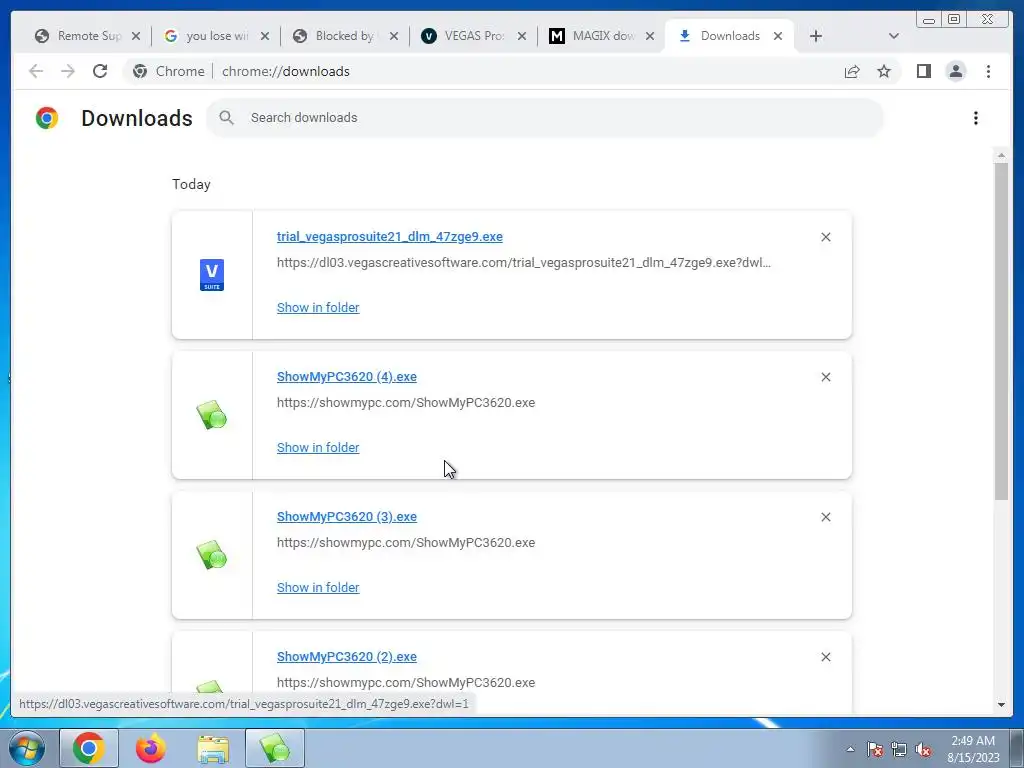Viewport: 1024px width, 768px height.
Task: Close the MAGIX download tab
Action: coord(649,36)
